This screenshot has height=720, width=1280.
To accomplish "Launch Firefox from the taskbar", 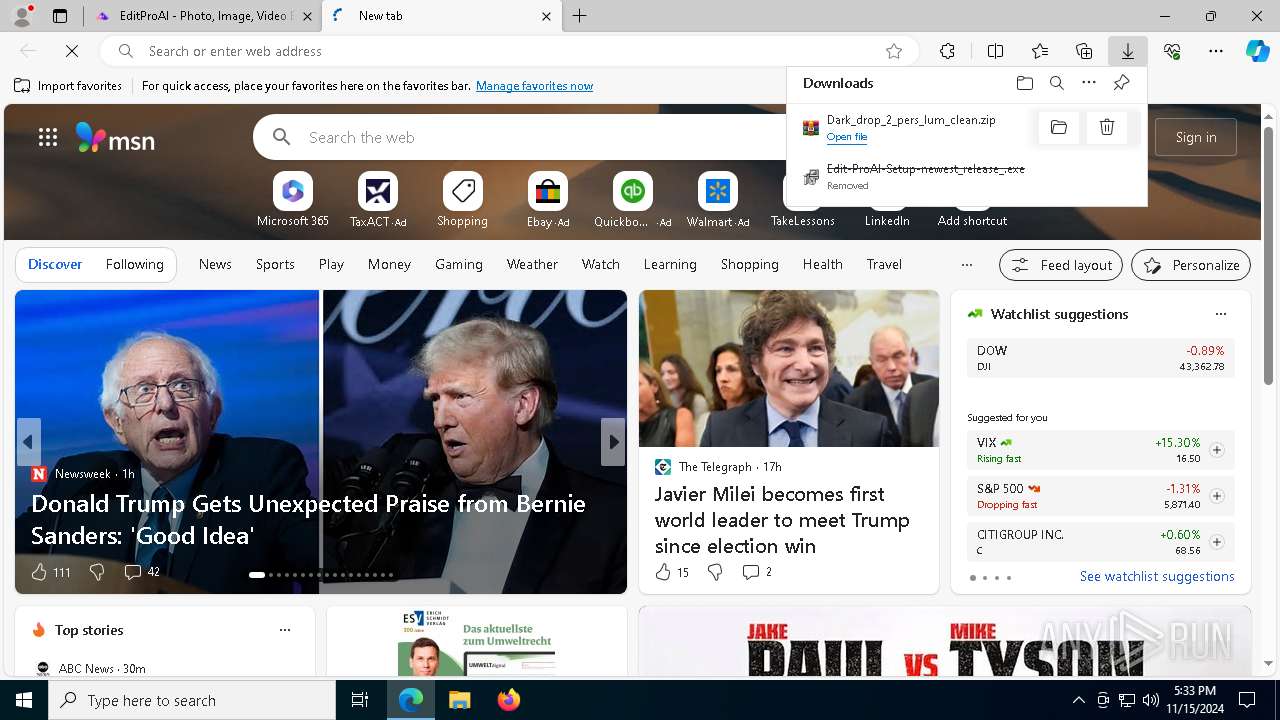I will [x=508, y=700].
